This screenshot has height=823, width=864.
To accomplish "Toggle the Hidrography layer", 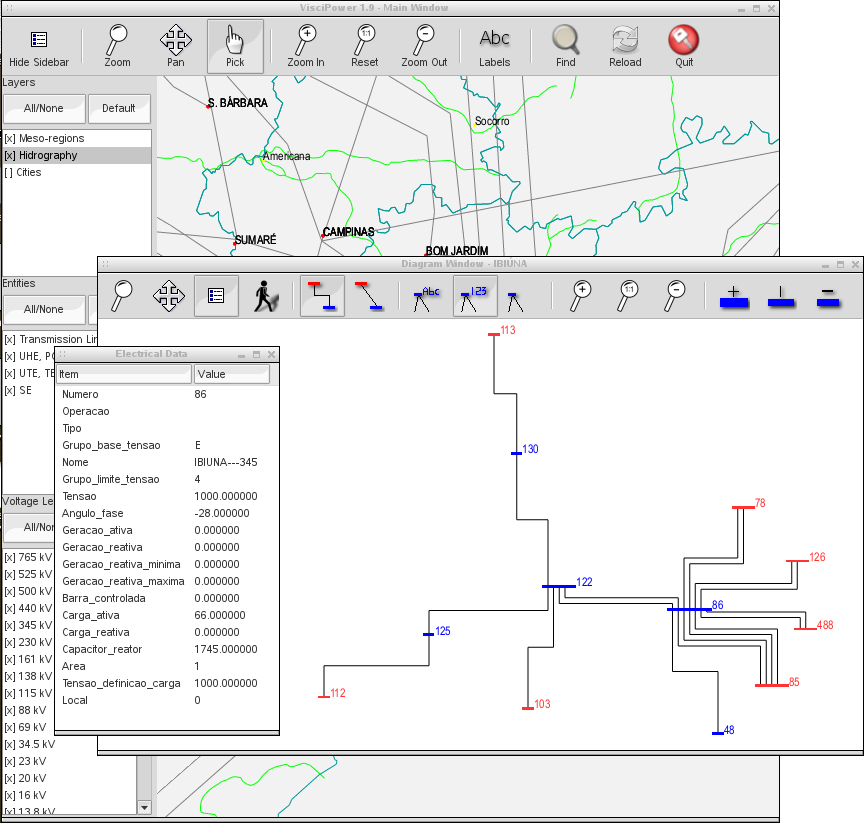I will coord(77,155).
